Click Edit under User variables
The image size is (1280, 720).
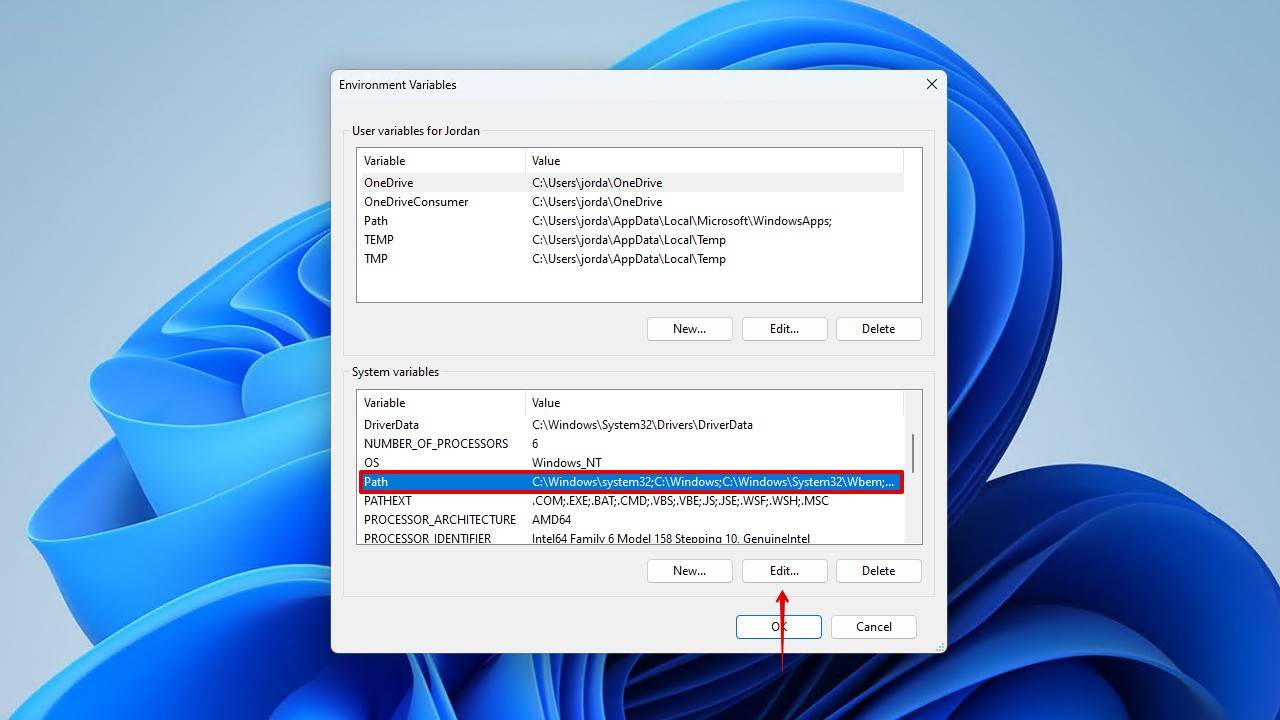pos(784,329)
